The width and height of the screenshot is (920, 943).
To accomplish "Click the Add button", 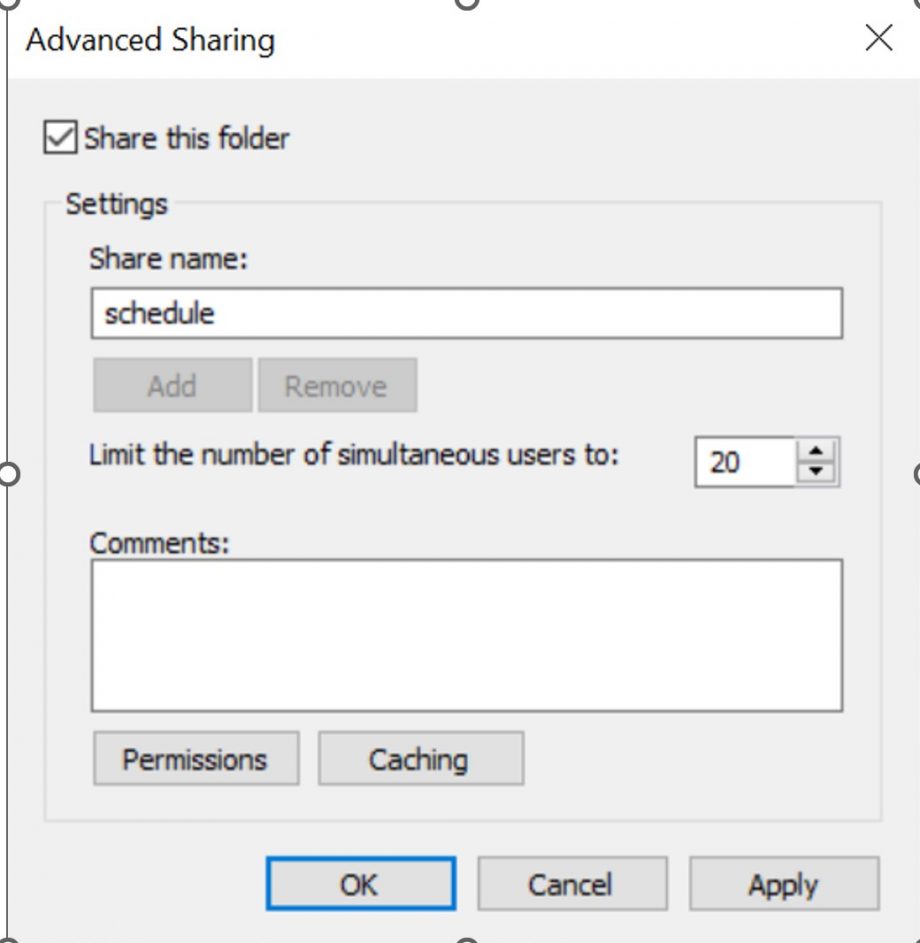I will point(171,385).
